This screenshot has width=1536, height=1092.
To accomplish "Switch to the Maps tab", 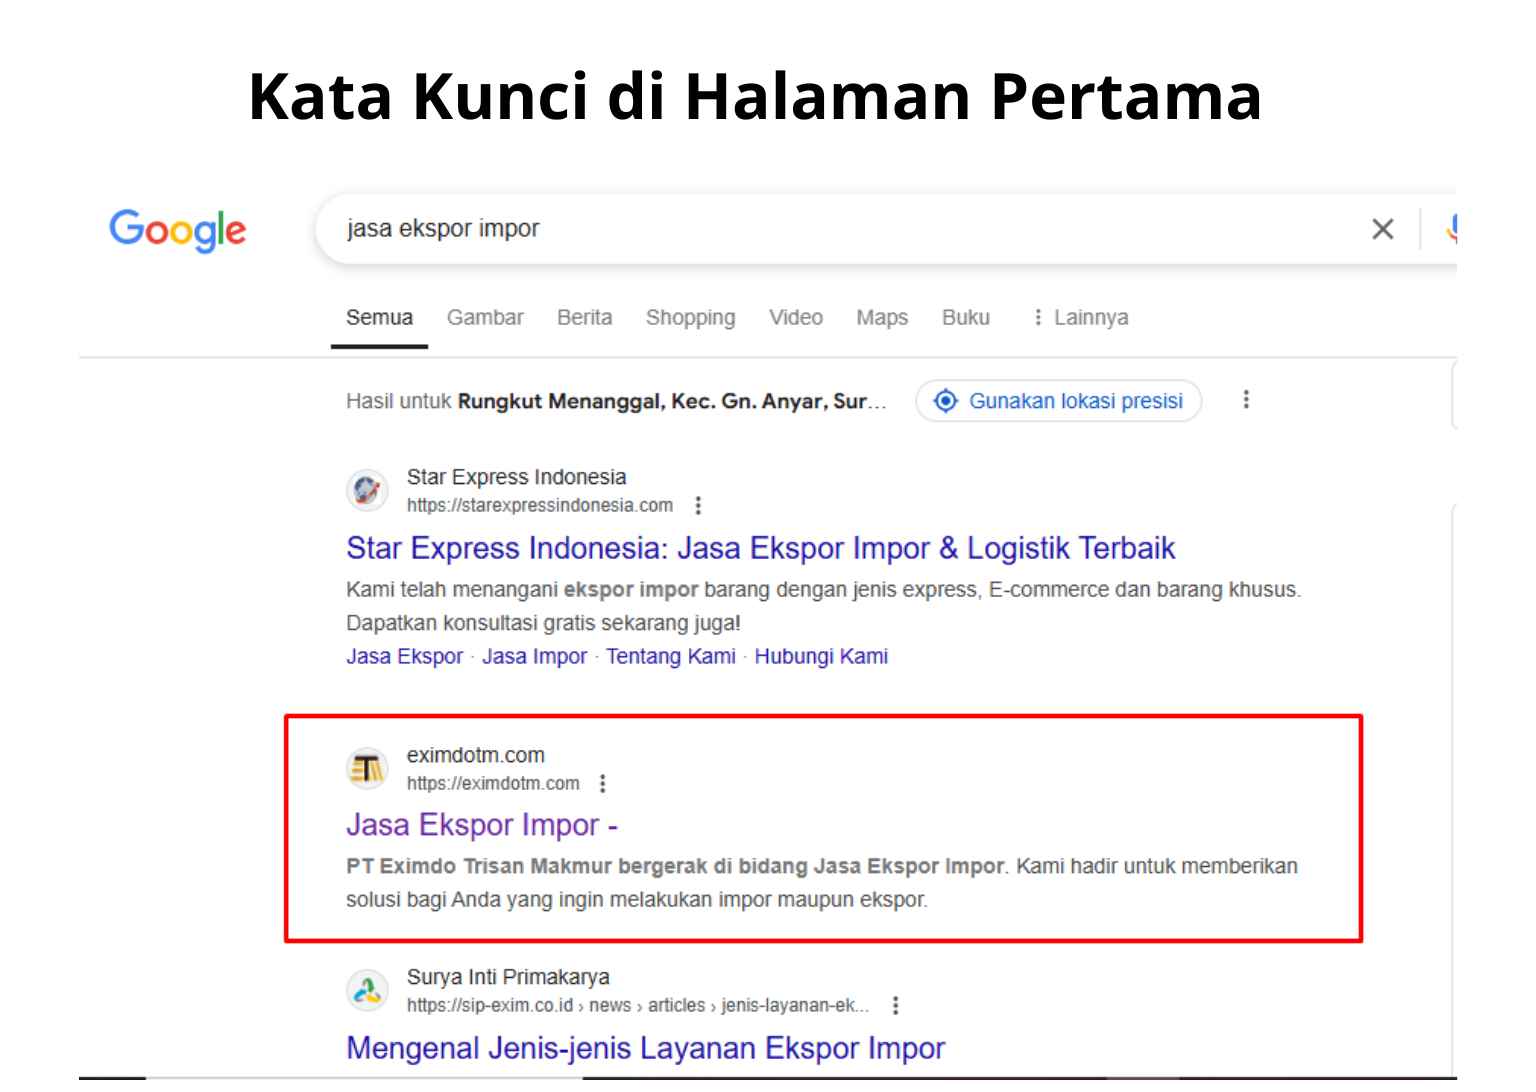I will (x=882, y=318).
